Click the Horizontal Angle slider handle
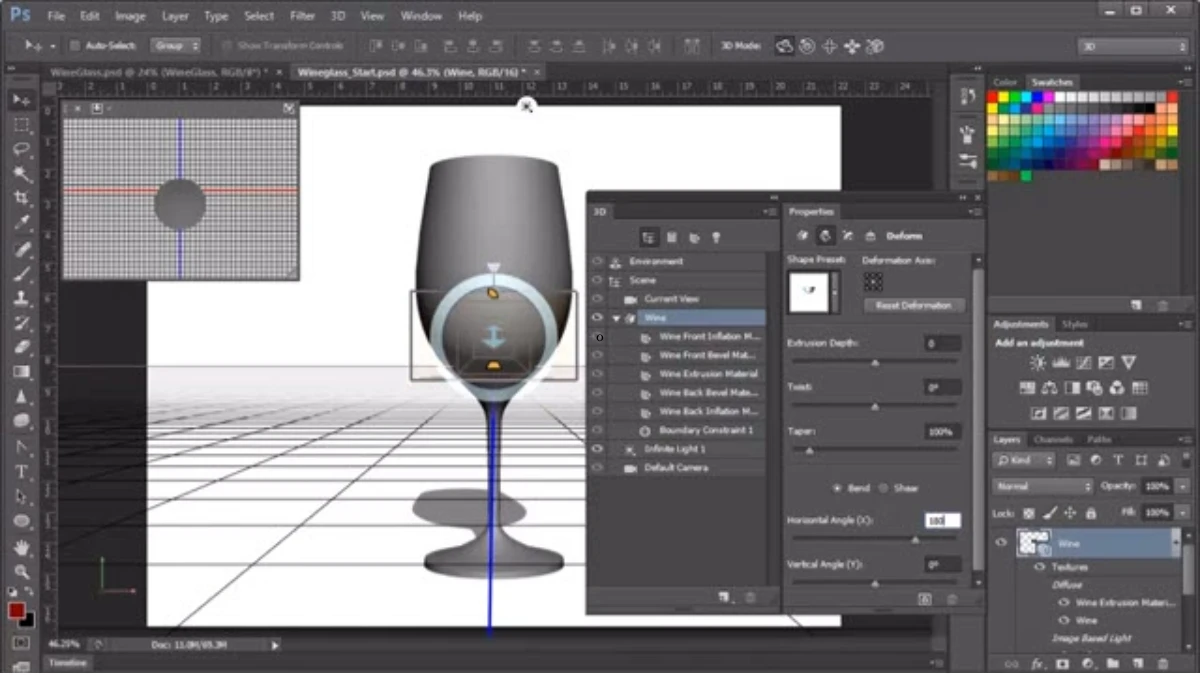This screenshot has height=675, width=1200. pos(915,539)
